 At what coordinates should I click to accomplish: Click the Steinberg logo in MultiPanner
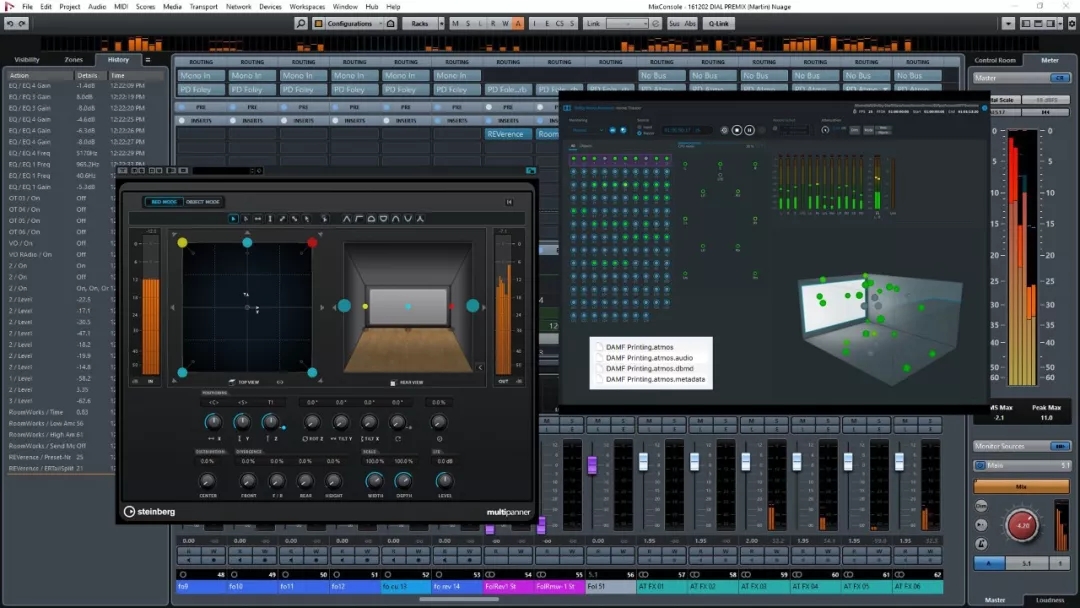pyautogui.click(x=150, y=512)
